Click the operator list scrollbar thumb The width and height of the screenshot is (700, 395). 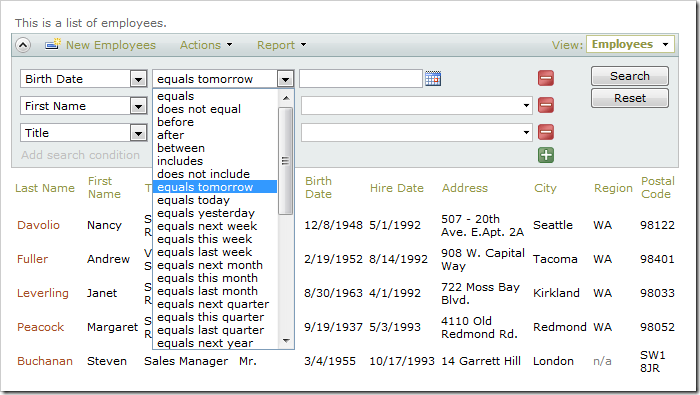pyautogui.click(x=285, y=161)
